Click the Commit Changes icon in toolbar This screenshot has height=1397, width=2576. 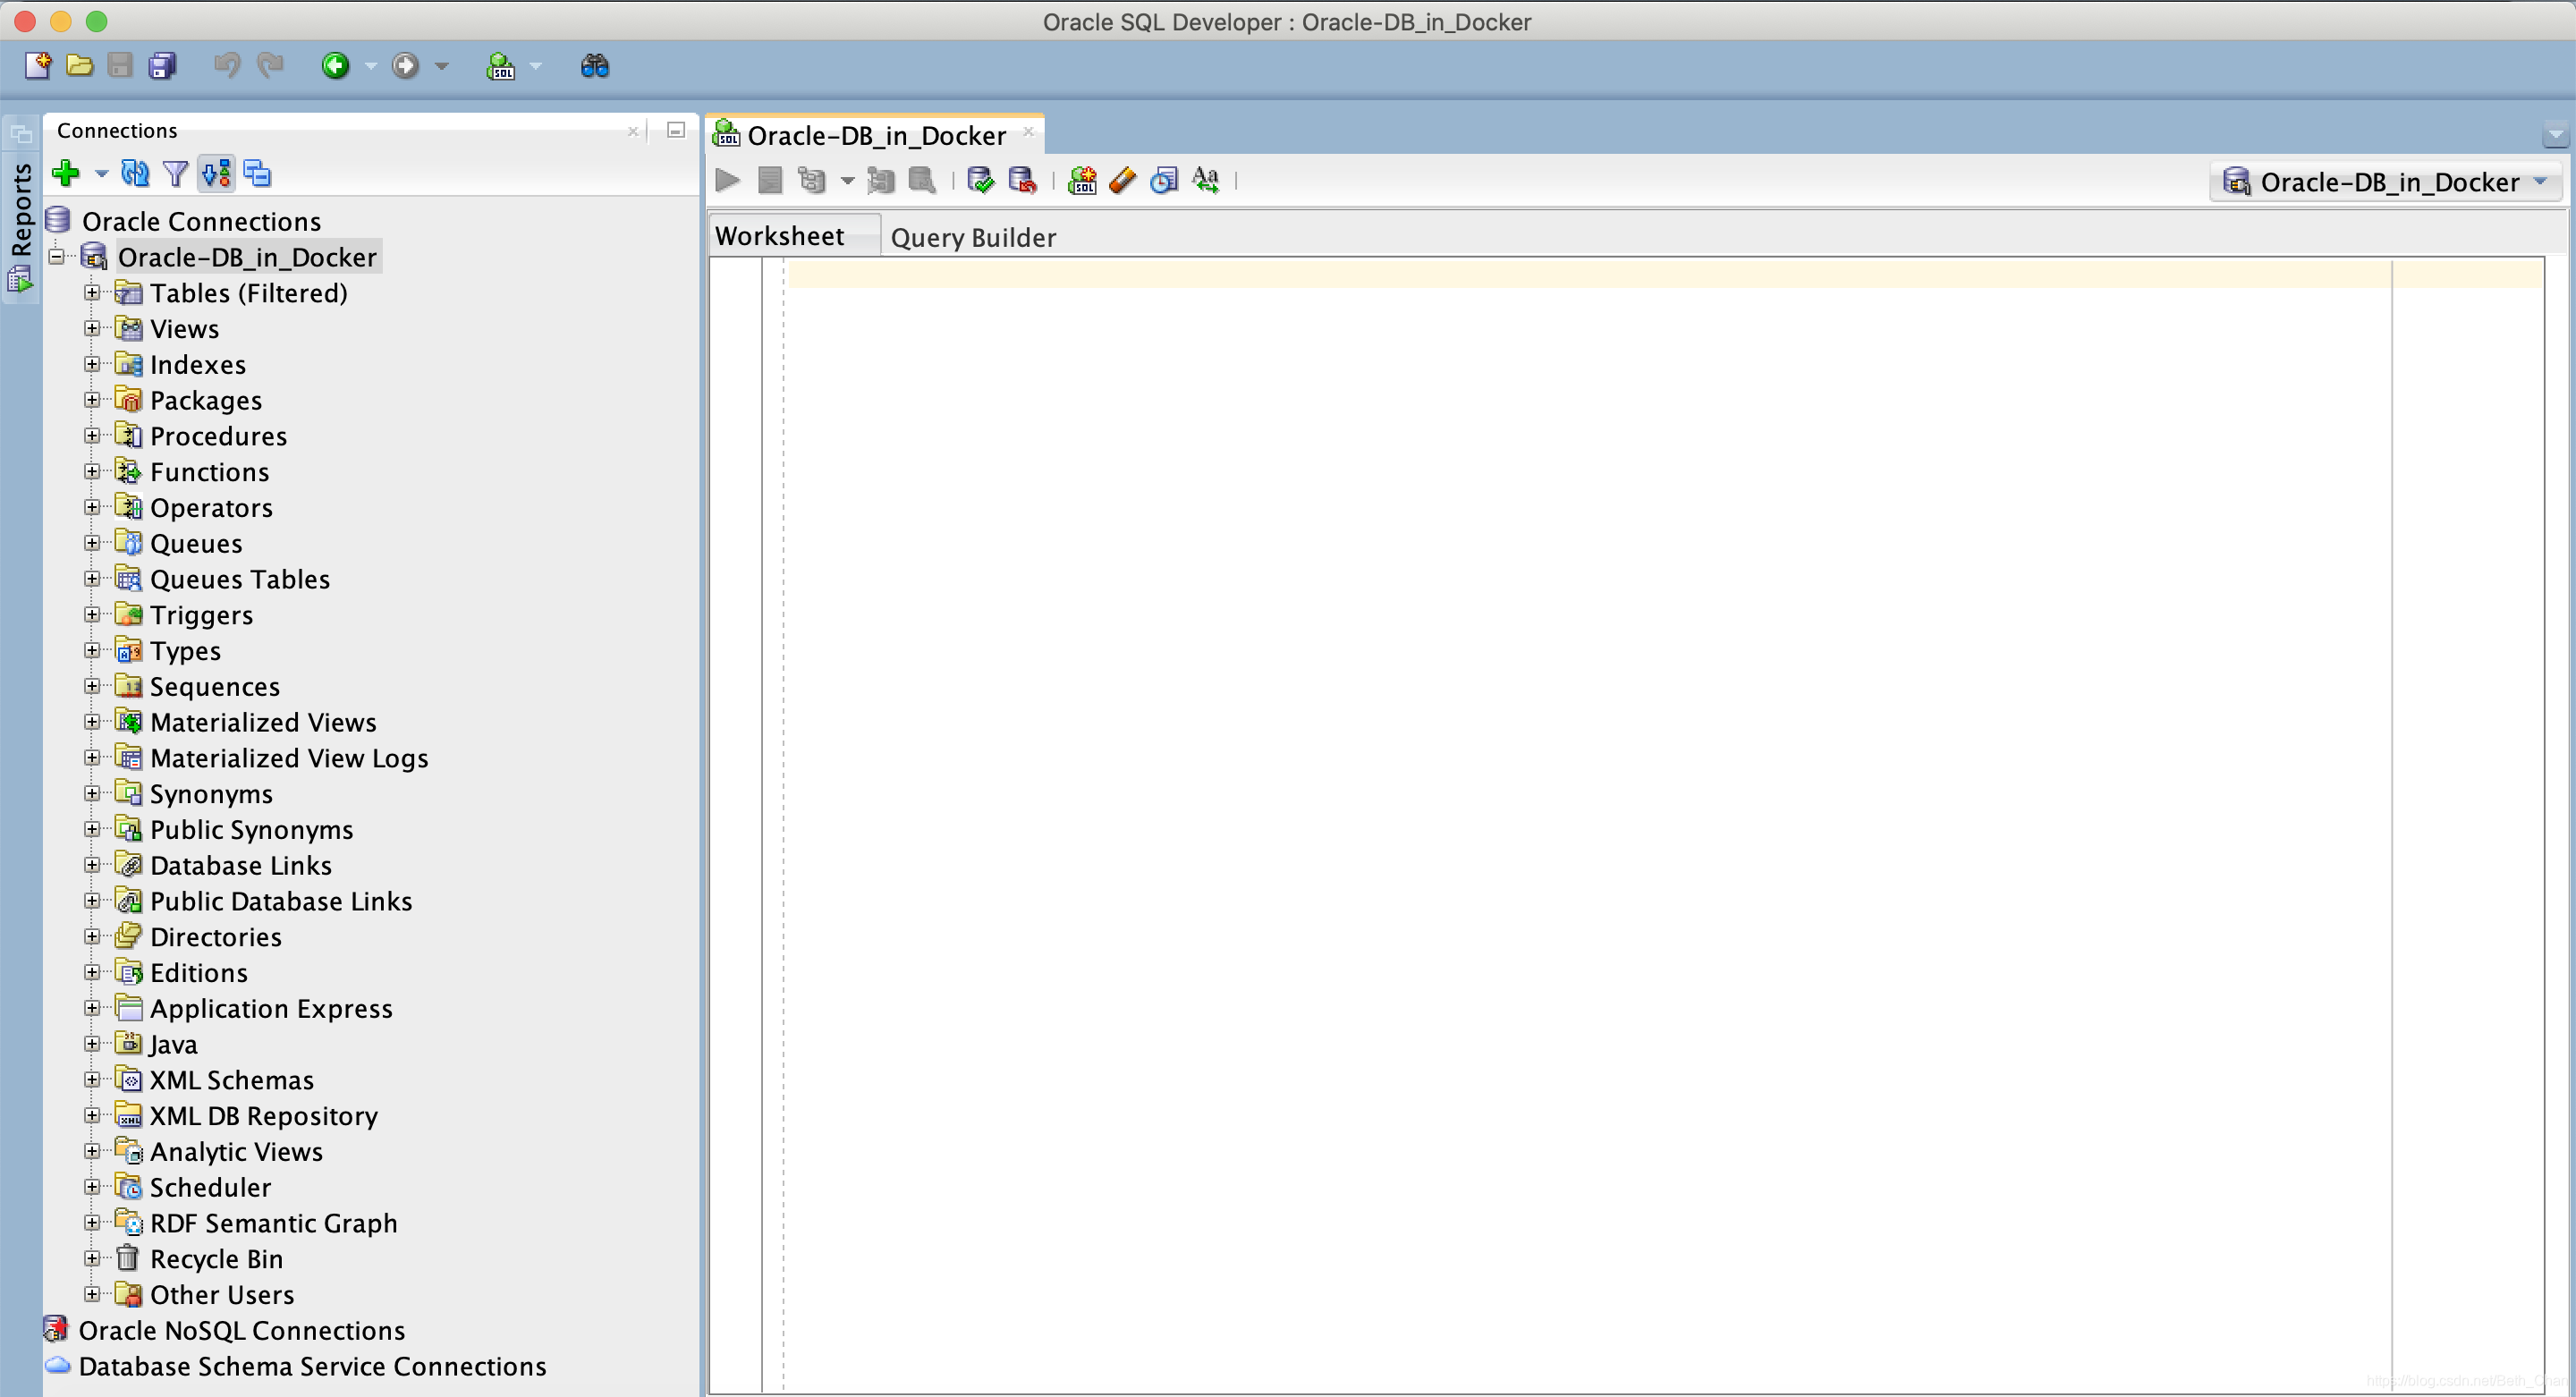pos(977,179)
